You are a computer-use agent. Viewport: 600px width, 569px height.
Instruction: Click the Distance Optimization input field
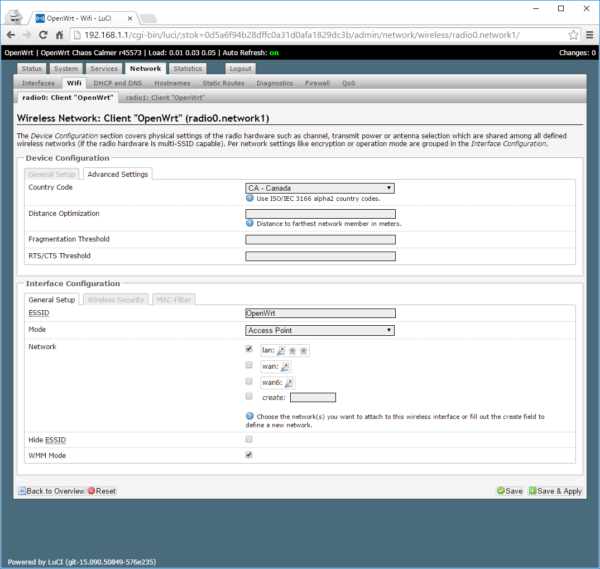pos(320,213)
